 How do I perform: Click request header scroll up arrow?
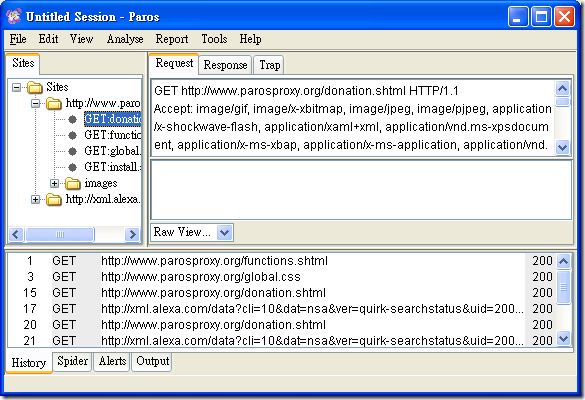pyautogui.click(x=563, y=89)
